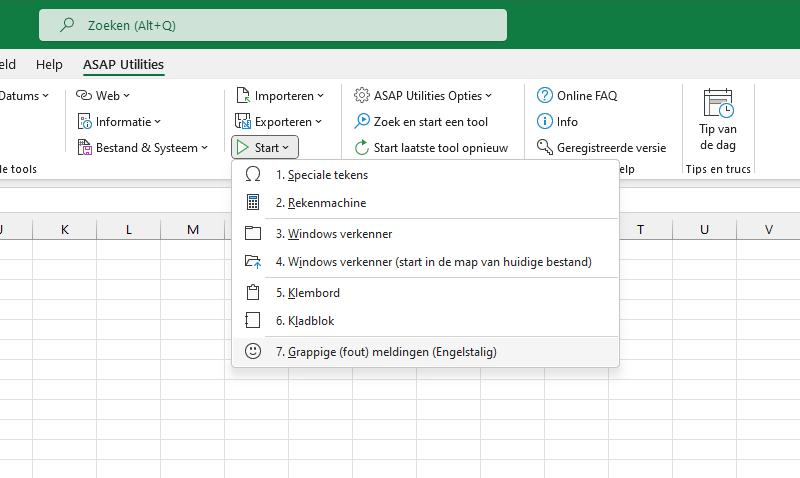This screenshot has width=800, height=478.
Task: Open the Importeren dropdown
Action: point(280,95)
